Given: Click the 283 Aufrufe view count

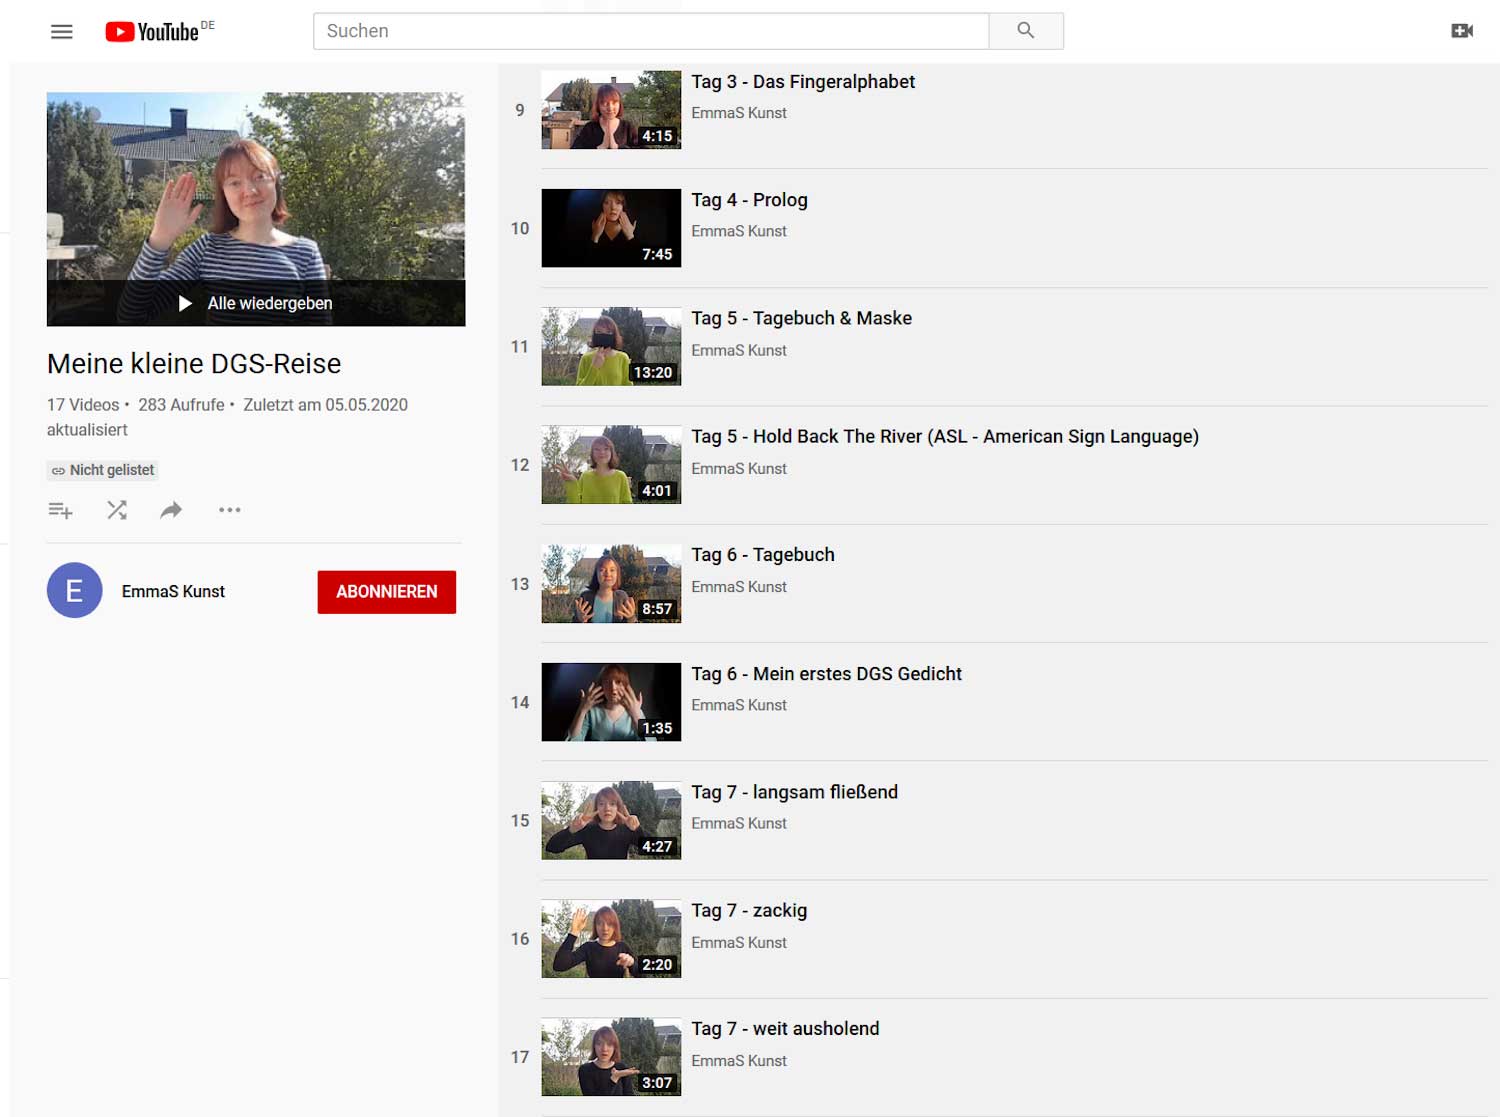Looking at the screenshot, I should coord(181,405).
